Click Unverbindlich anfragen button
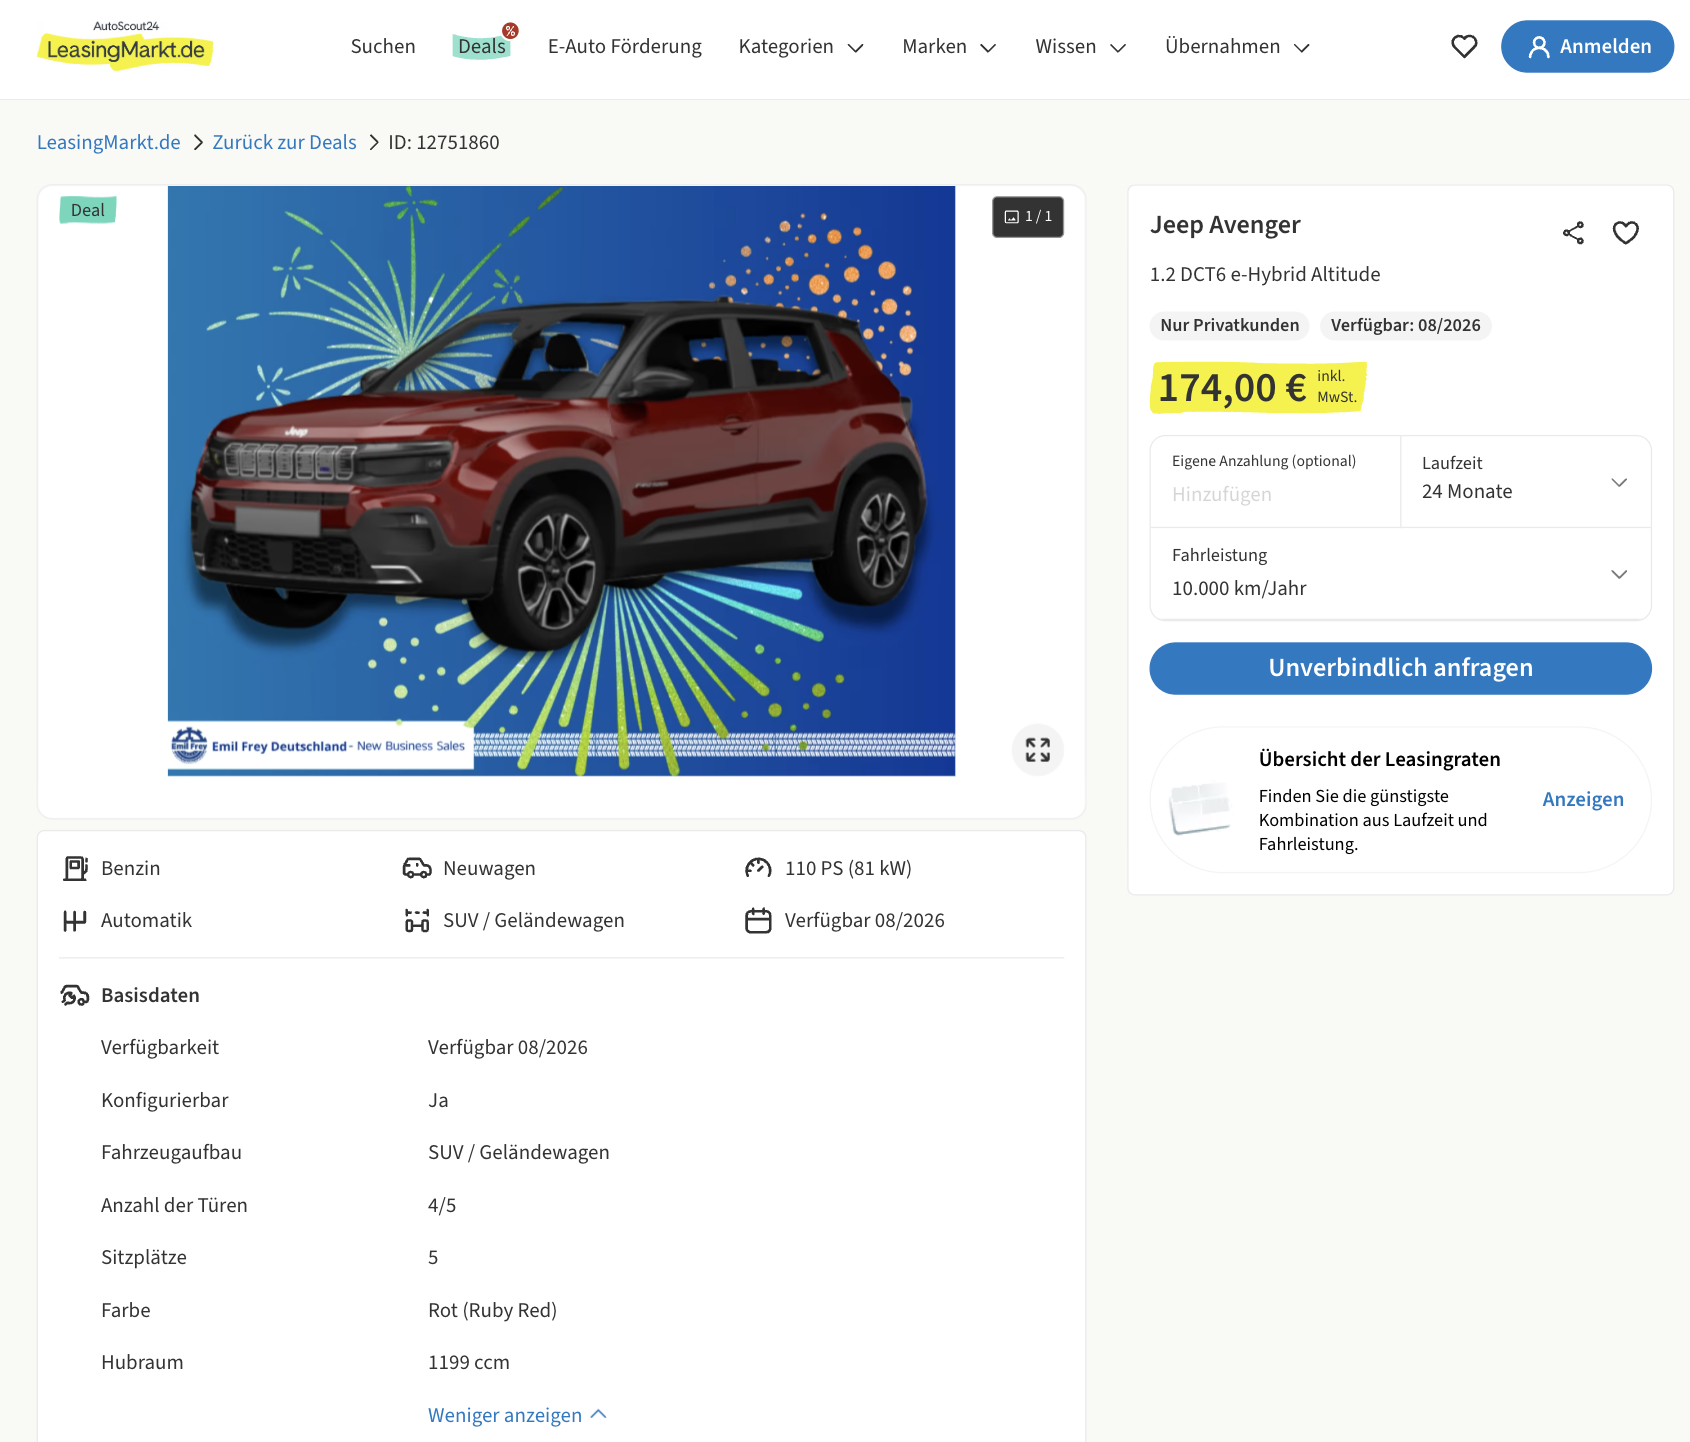 pos(1400,668)
